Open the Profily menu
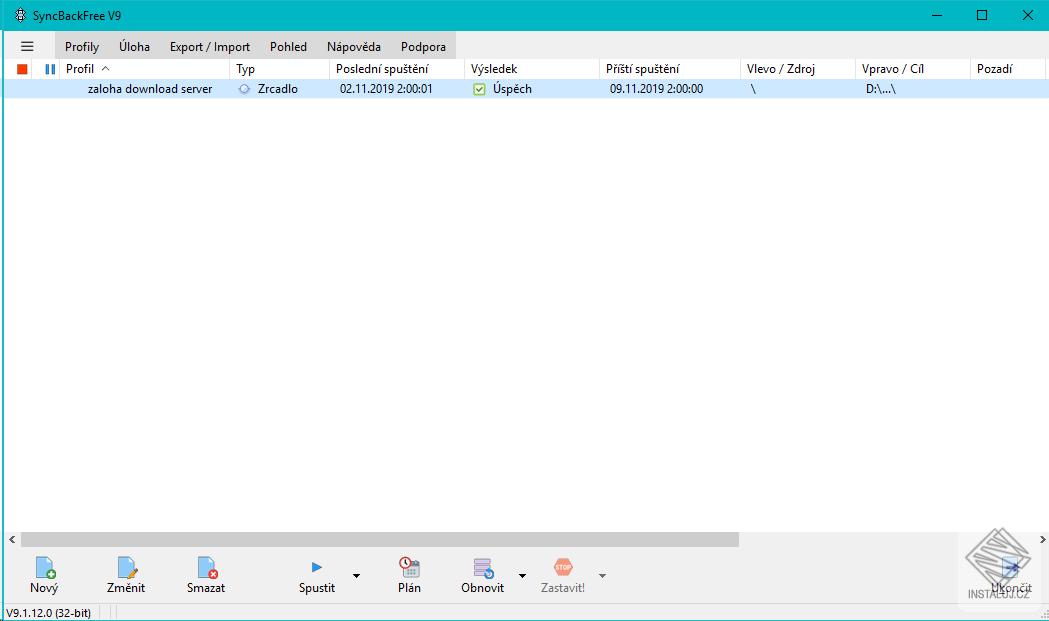This screenshot has height=621, width=1049. pos(82,47)
